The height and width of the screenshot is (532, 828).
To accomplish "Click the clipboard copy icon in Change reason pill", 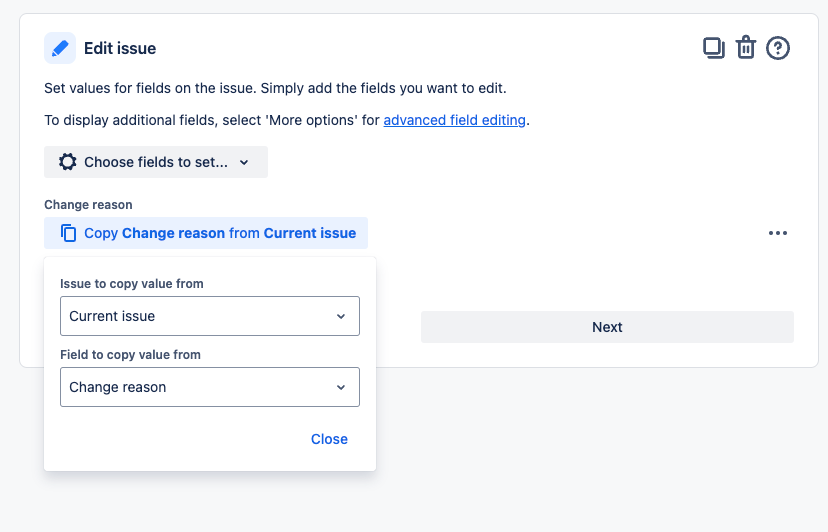I will (x=68, y=233).
